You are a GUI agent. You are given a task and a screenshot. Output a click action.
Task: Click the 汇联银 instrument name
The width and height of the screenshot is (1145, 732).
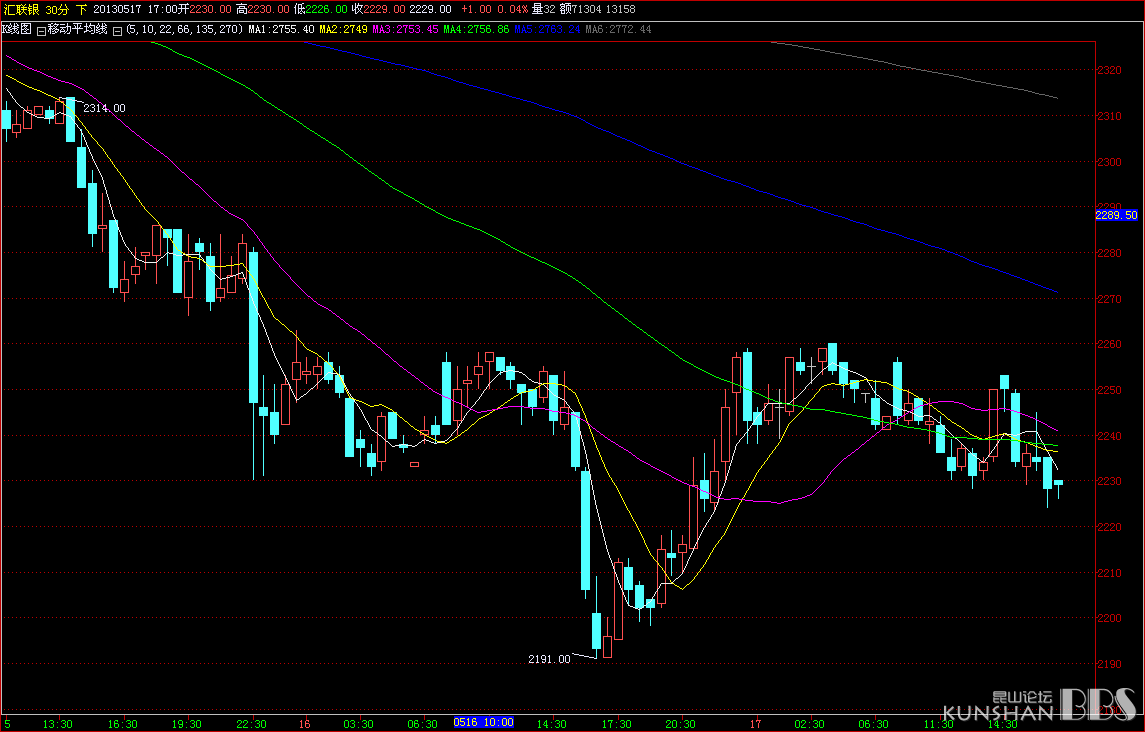22,9
